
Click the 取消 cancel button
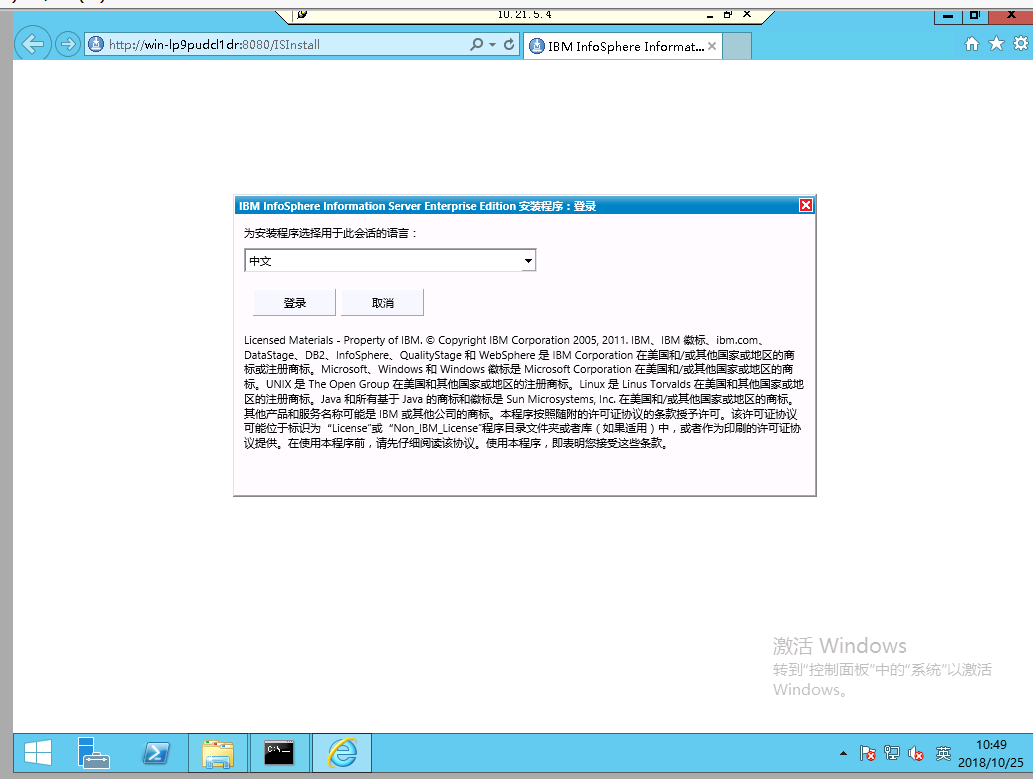382,302
